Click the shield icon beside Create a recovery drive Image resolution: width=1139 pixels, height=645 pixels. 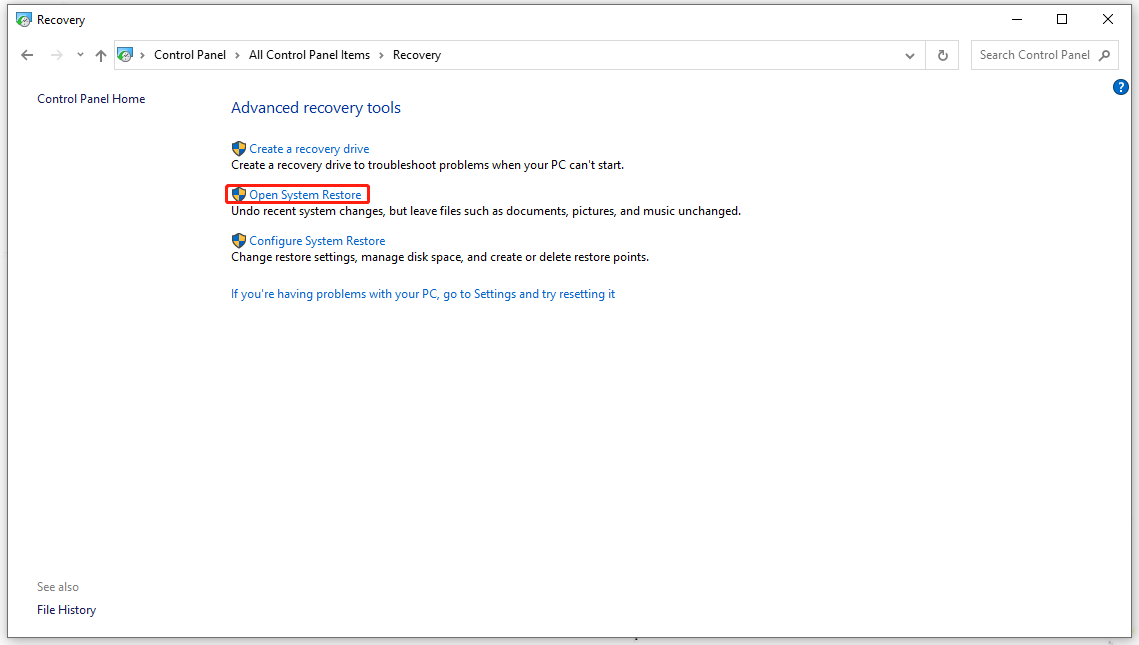pyautogui.click(x=238, y=148)
